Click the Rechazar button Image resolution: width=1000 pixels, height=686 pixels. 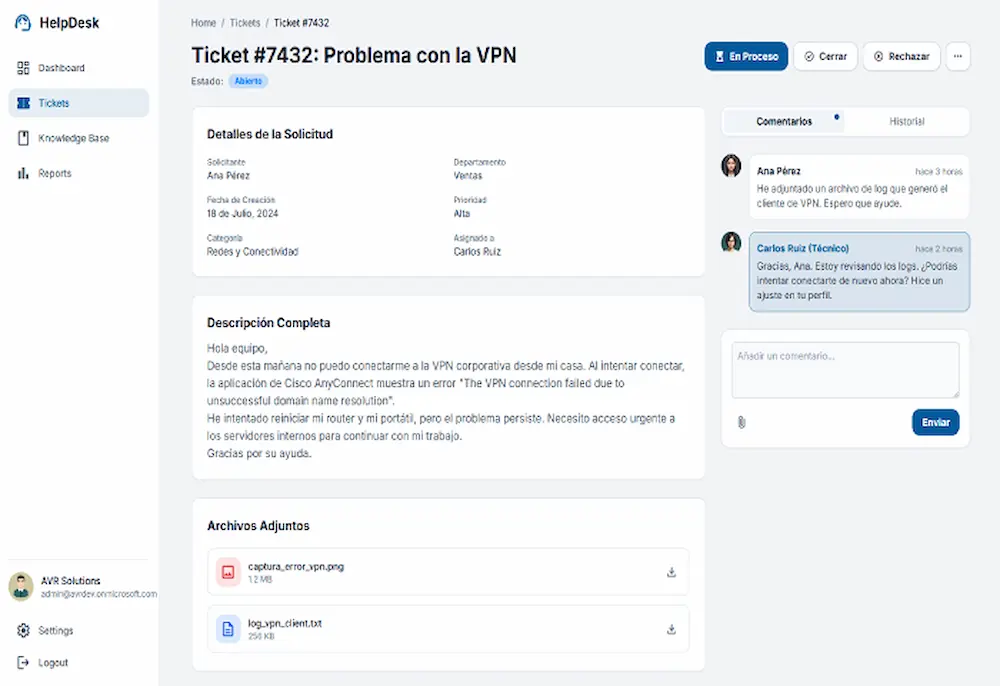(x=900, y=57)
